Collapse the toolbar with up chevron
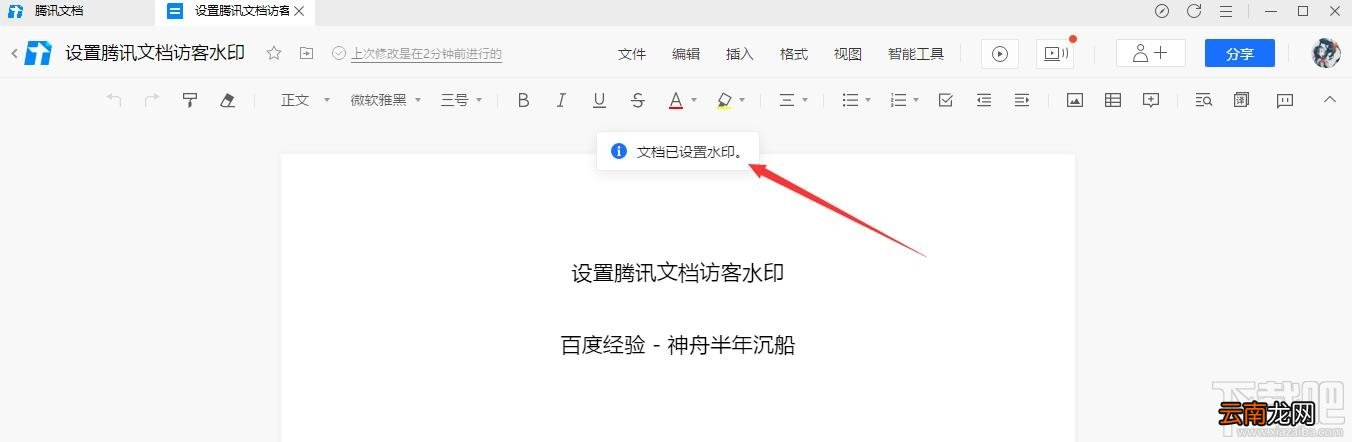This screenshot has width=1352, height=442. point(1329,99)
